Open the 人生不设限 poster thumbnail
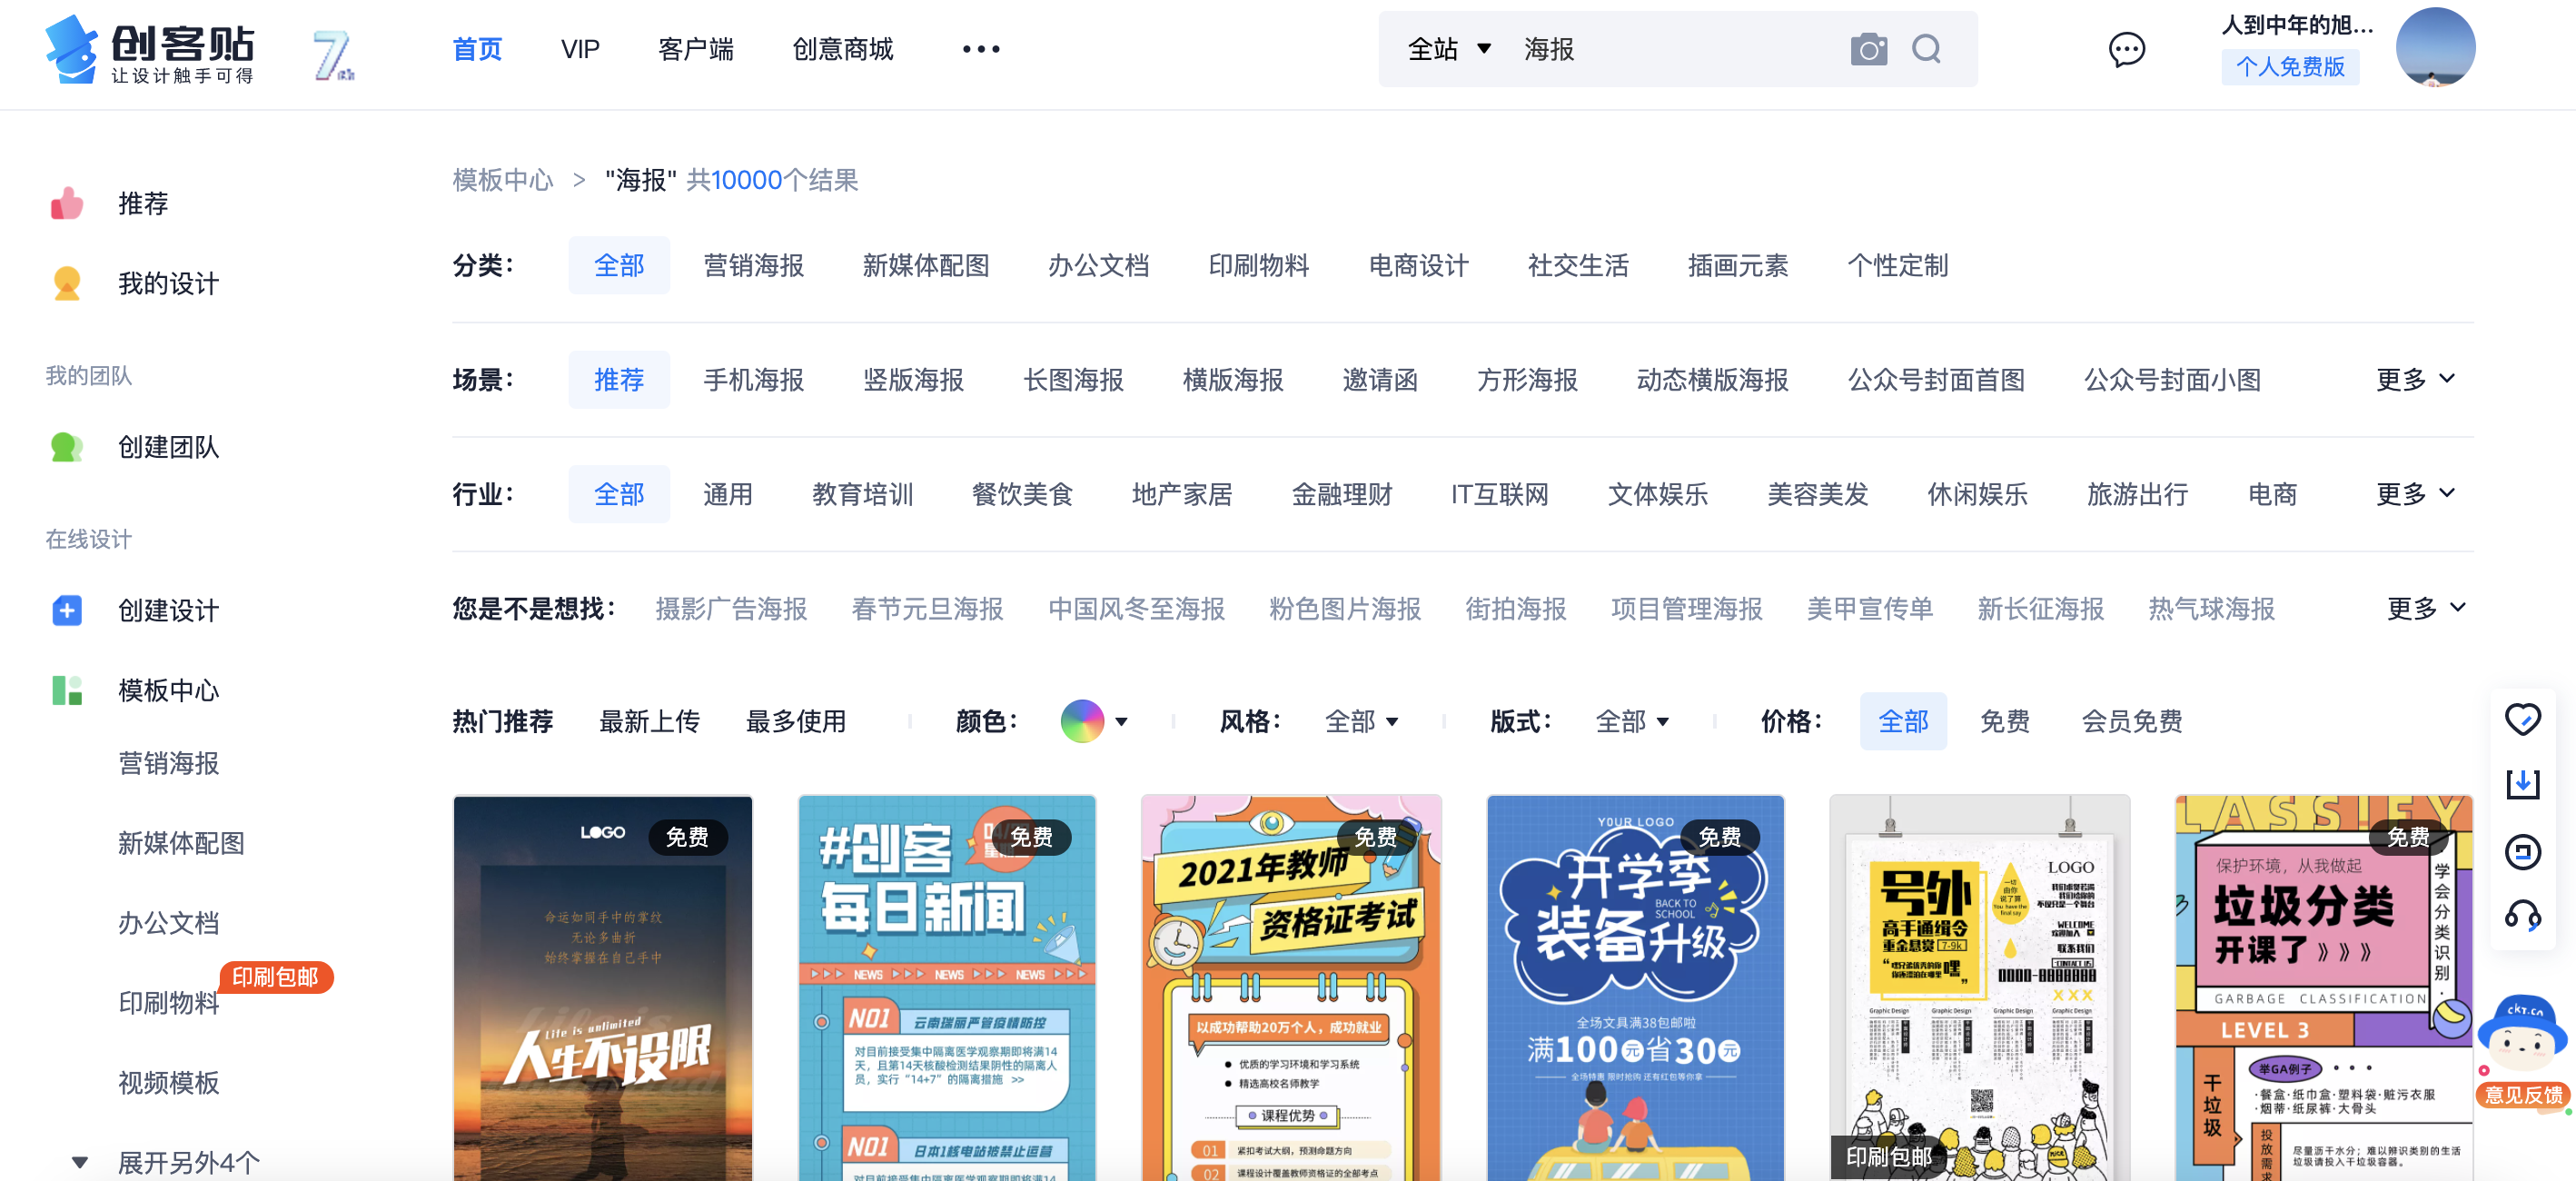The height and width of the screenshot is (1181, 2576). (602, 988)
